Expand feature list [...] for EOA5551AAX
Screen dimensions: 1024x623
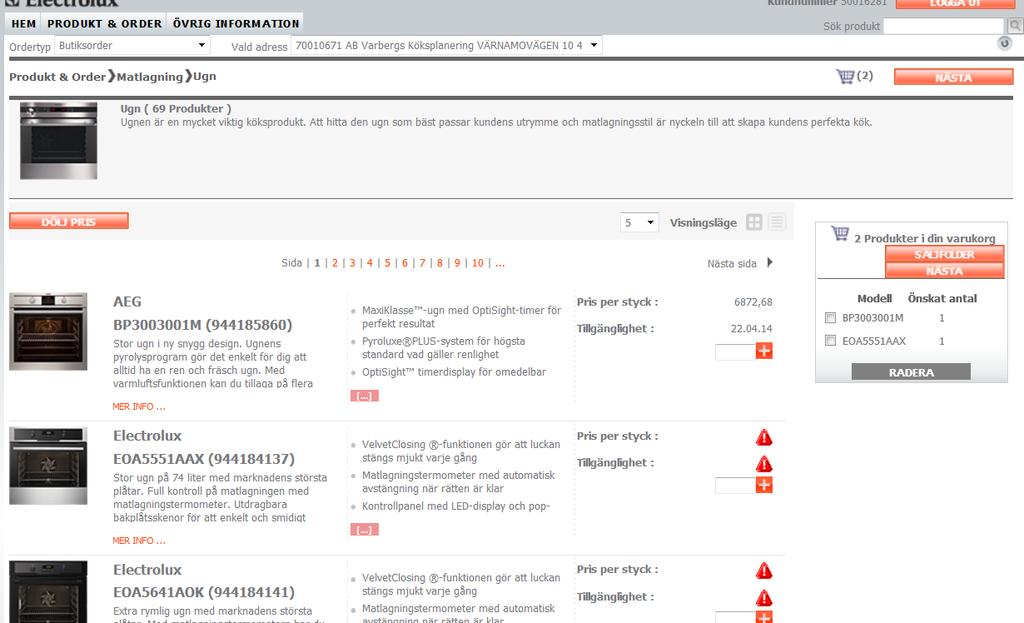364,530
